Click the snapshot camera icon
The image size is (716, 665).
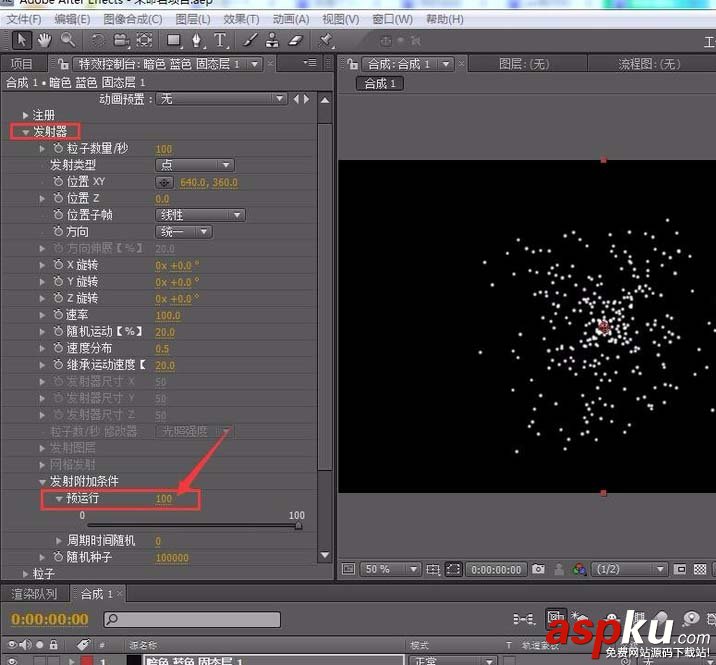click(538, 569)
